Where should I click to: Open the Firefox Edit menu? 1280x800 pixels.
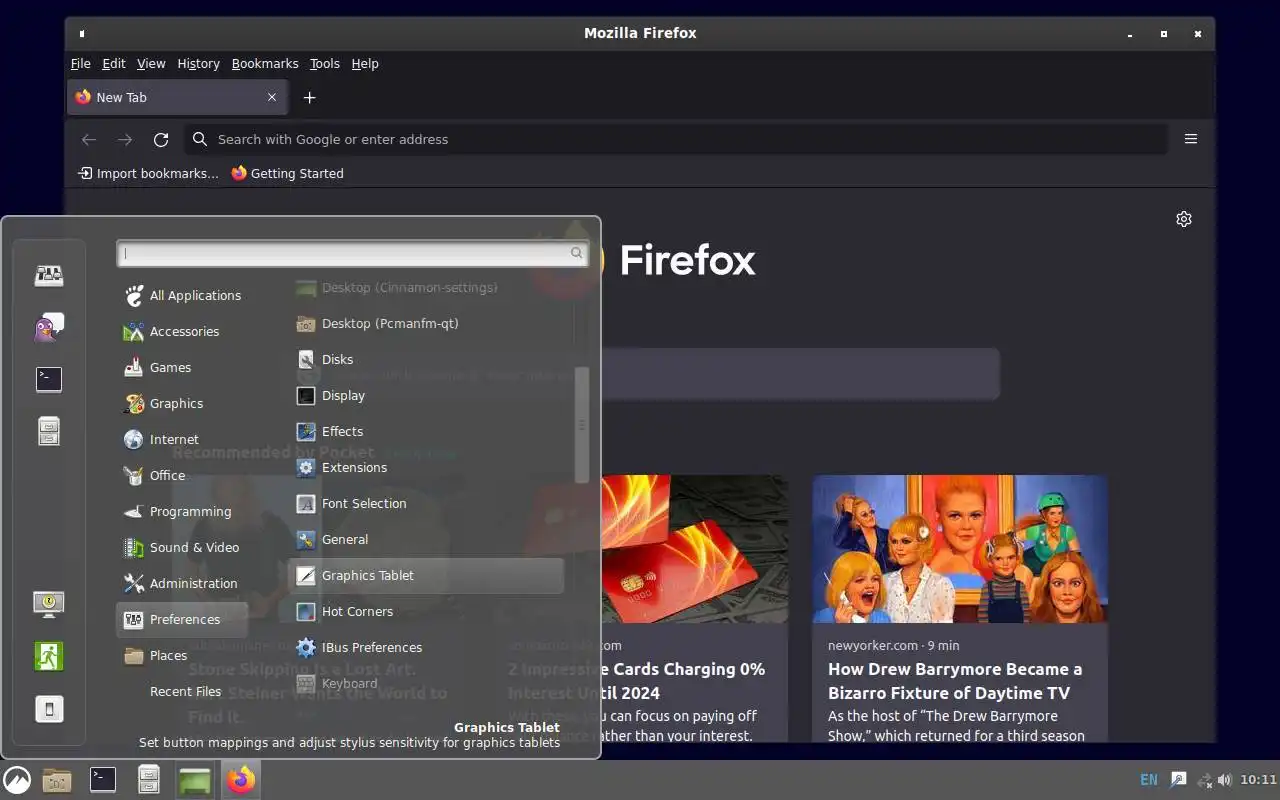pyautogui.click(x=114, y=63)
